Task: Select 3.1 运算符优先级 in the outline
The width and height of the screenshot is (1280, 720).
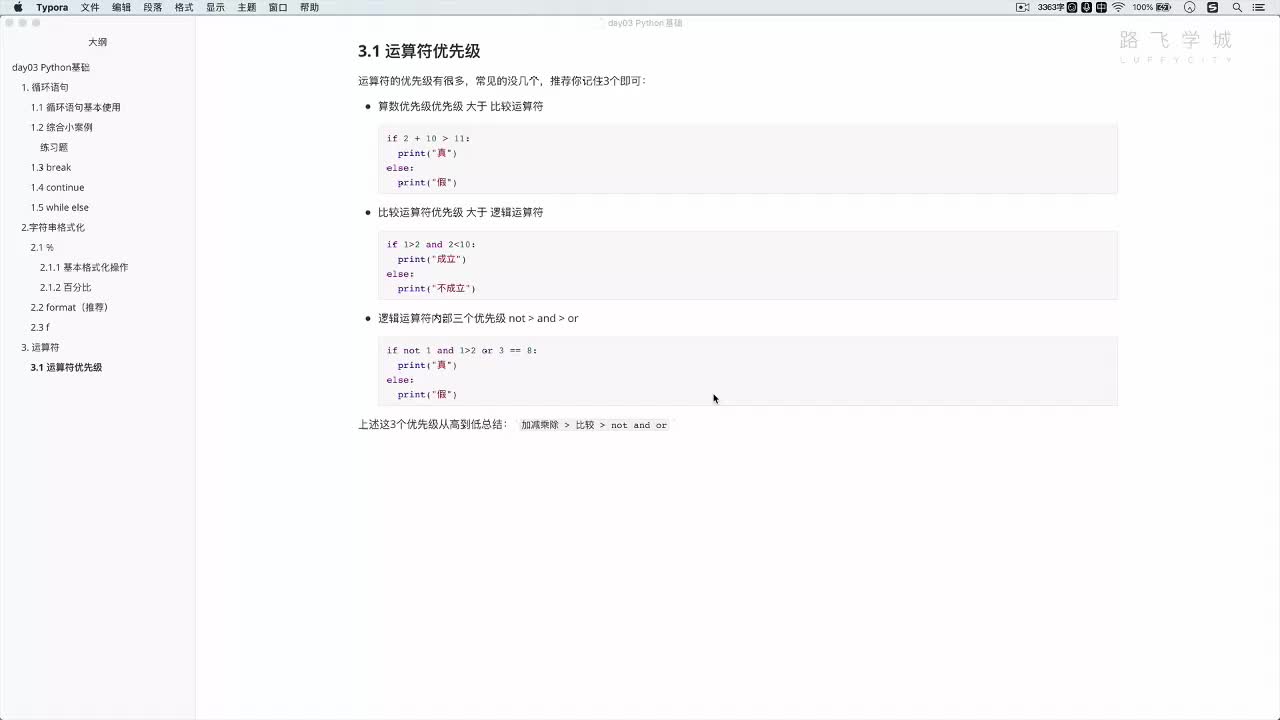Action: pos(66,367)
